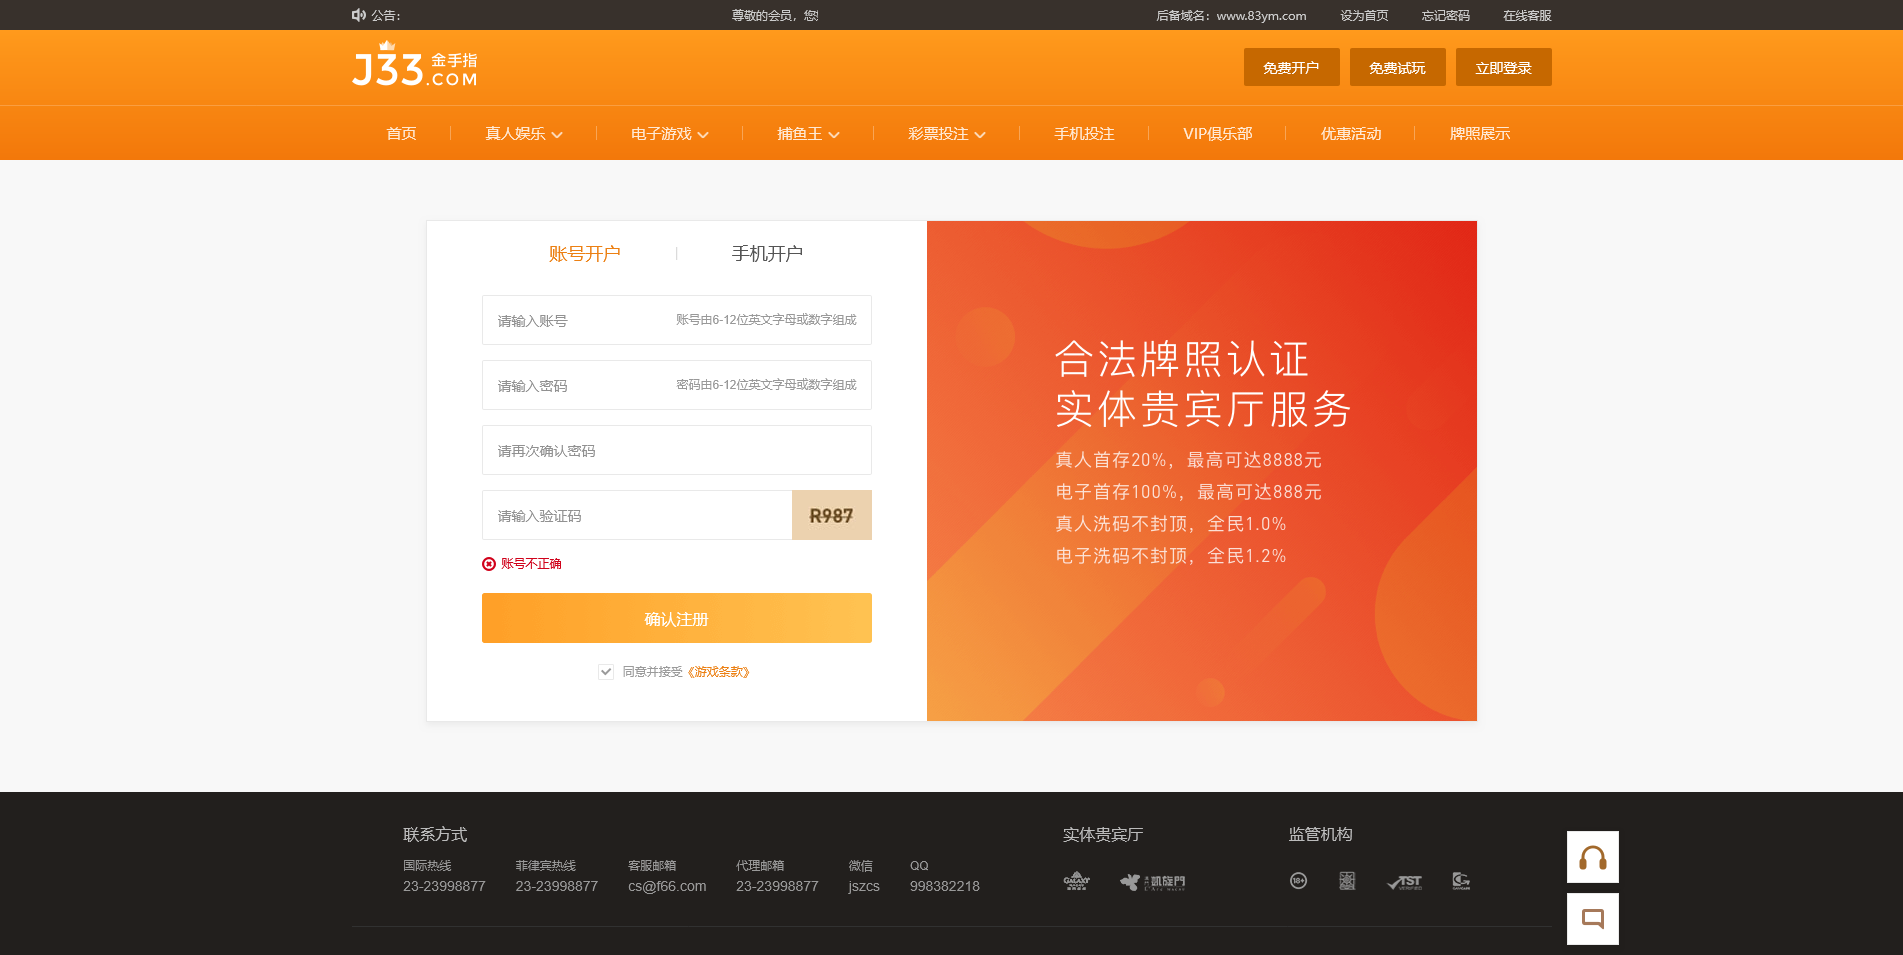This screenshot has width=1903, height=955.
Task: Switch to the 手机开户 tab
Action: (767, 254)
